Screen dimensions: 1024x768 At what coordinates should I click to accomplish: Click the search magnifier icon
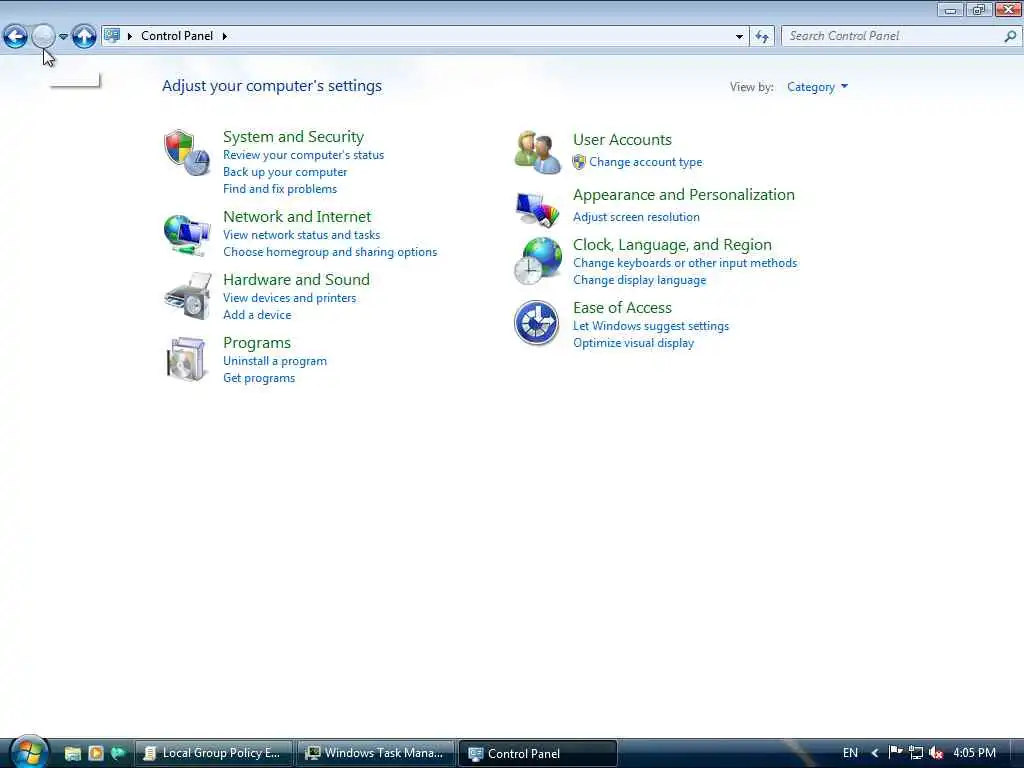pos(1010,37)
